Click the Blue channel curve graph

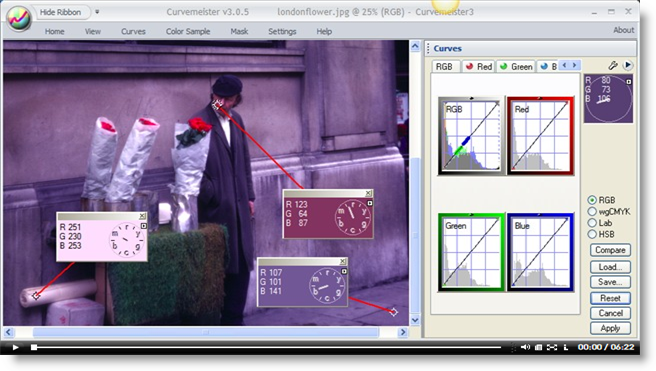540,252
